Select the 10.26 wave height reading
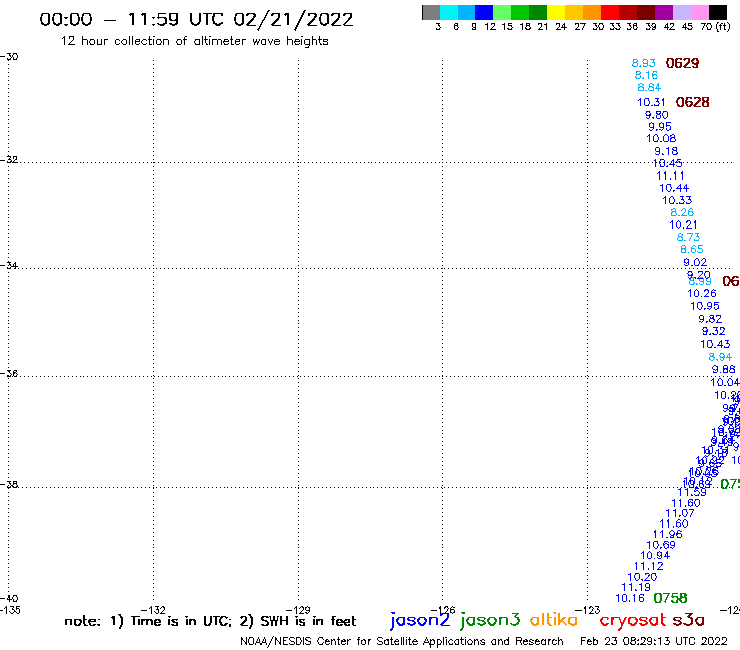Viewport: 740px width, 650px height. (702, 293)
